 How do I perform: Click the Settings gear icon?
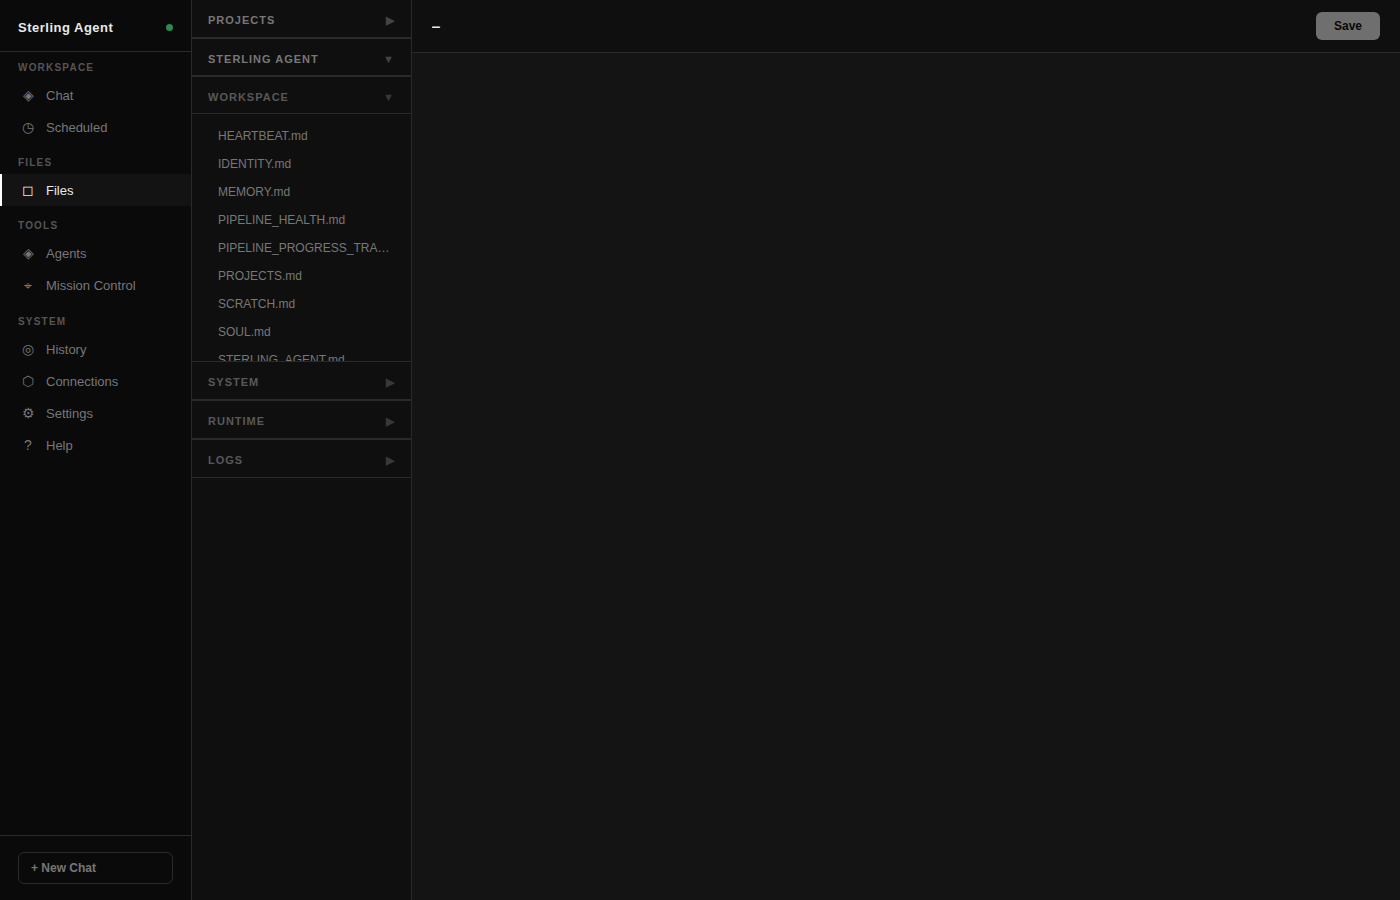[28, 414]
